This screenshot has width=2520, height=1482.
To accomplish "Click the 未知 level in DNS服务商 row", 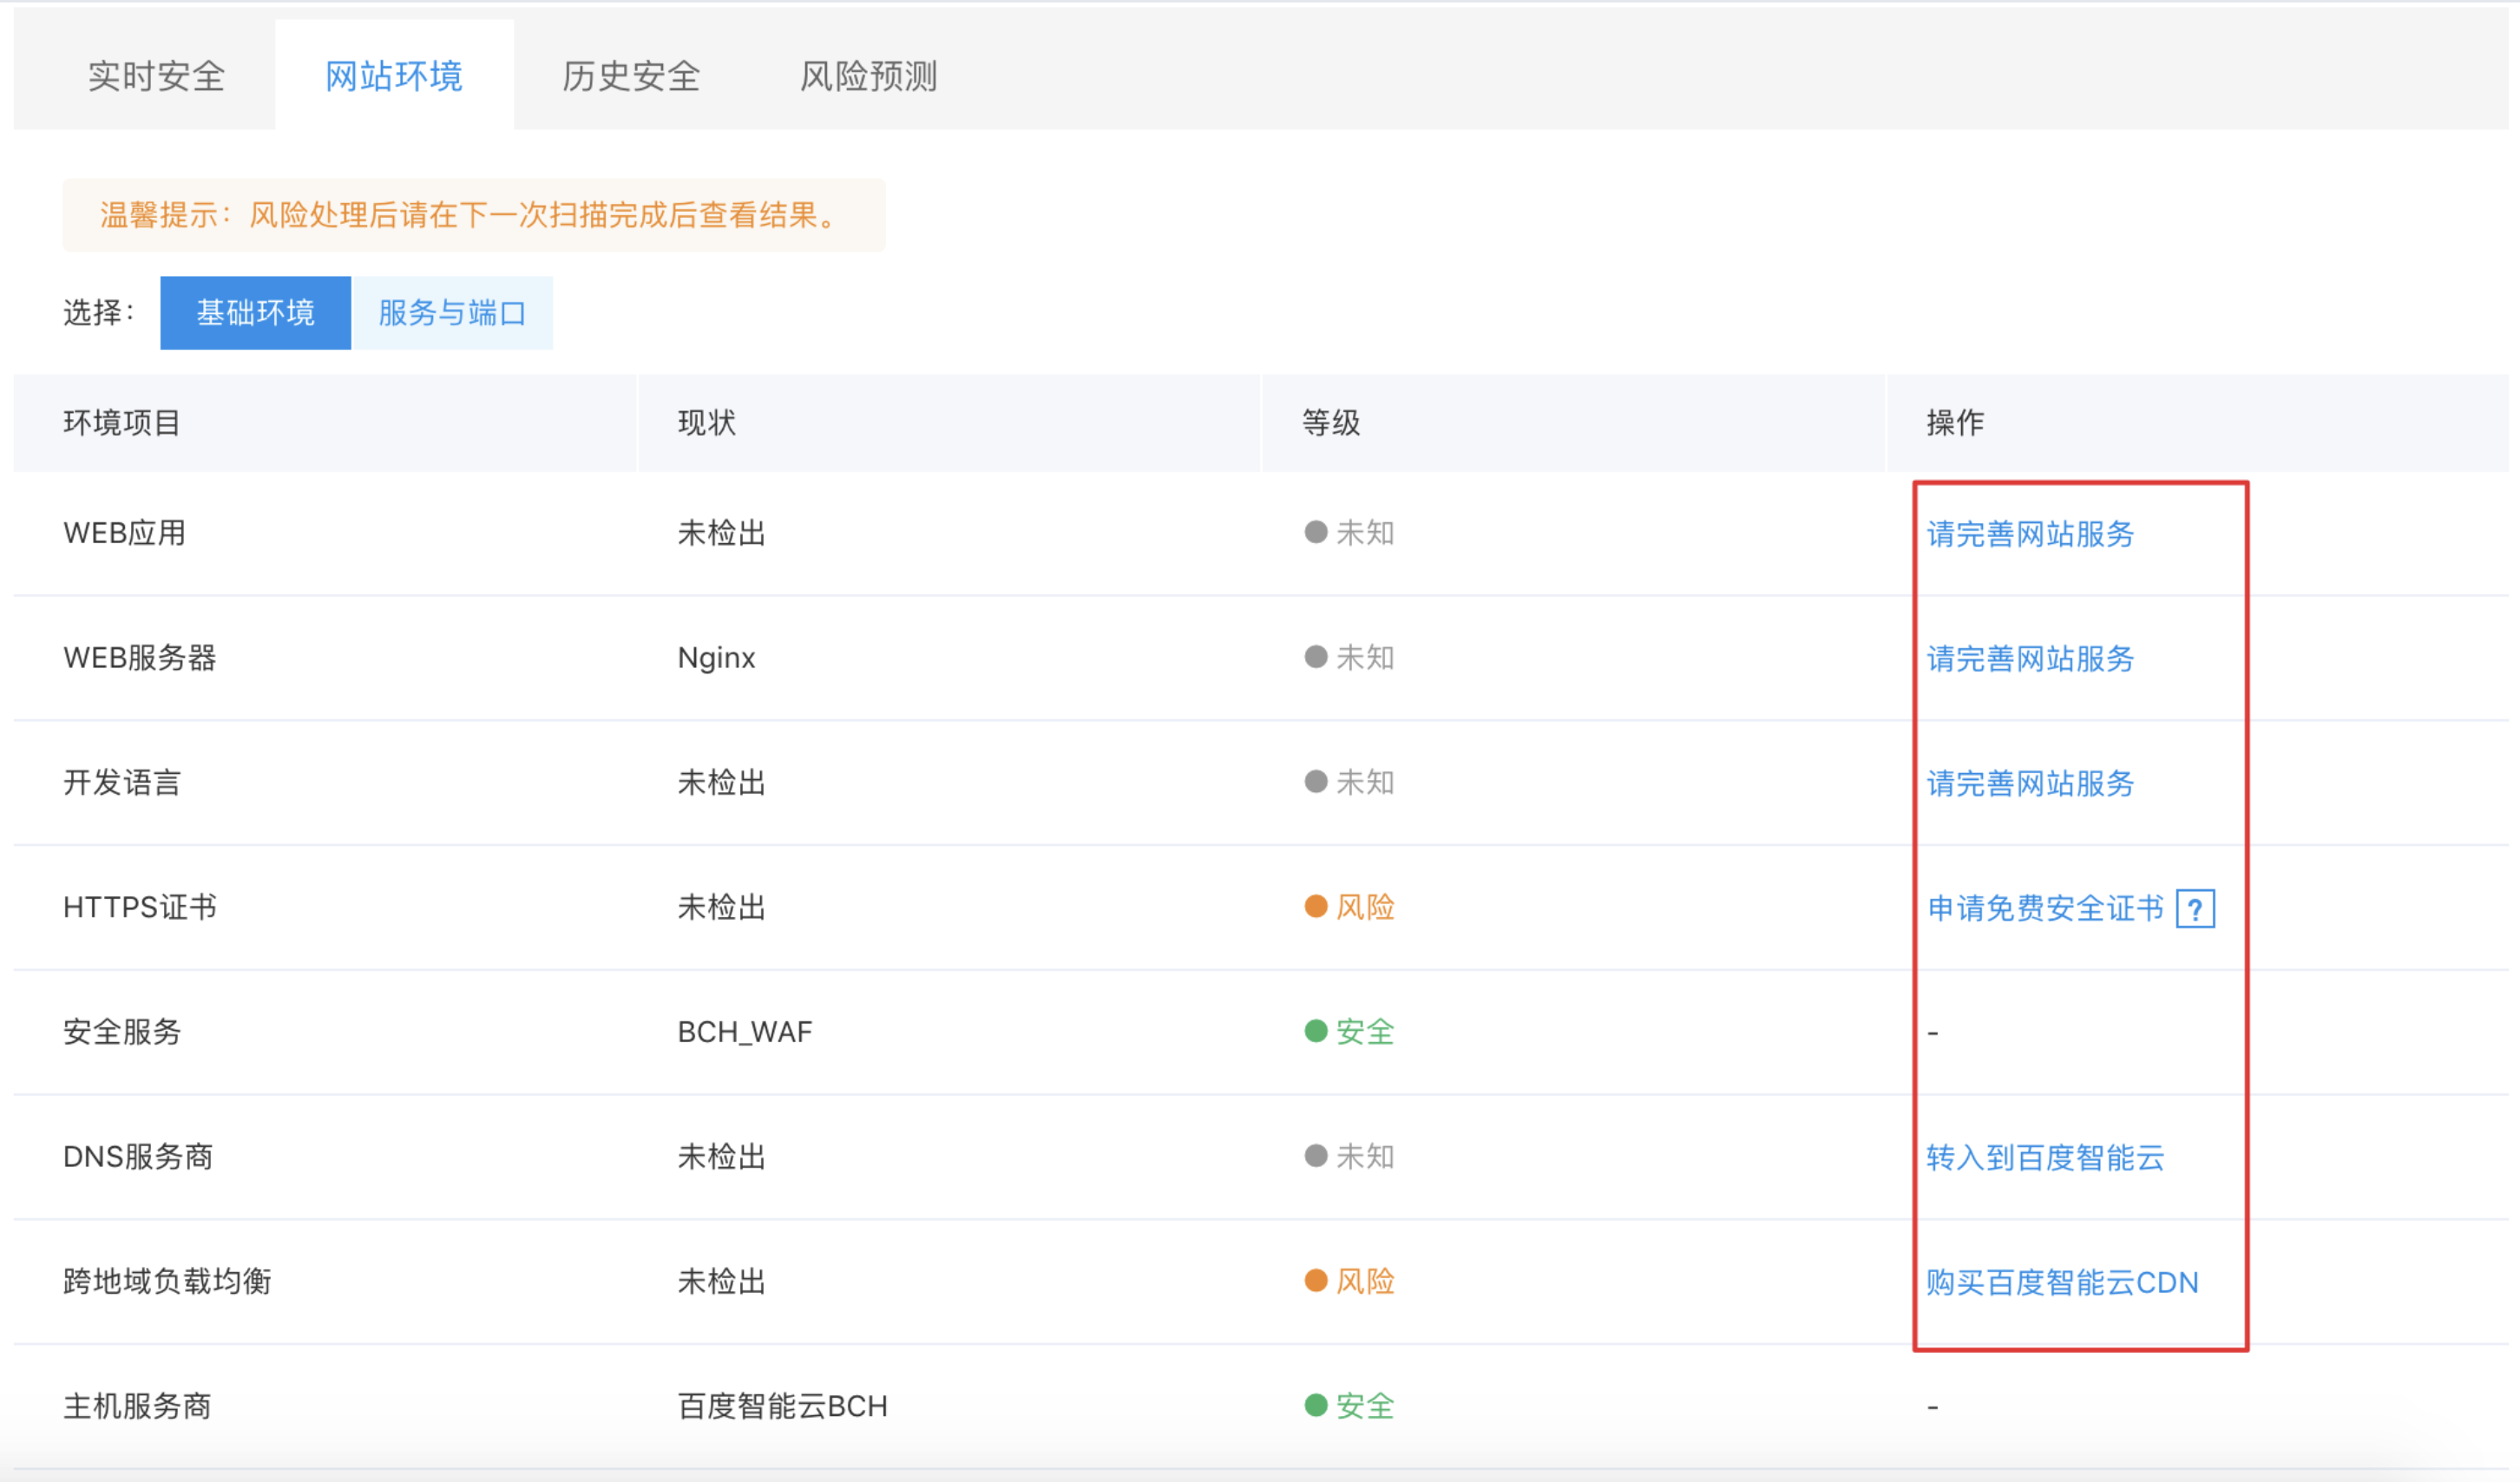I will (x=1350, y=1157).
